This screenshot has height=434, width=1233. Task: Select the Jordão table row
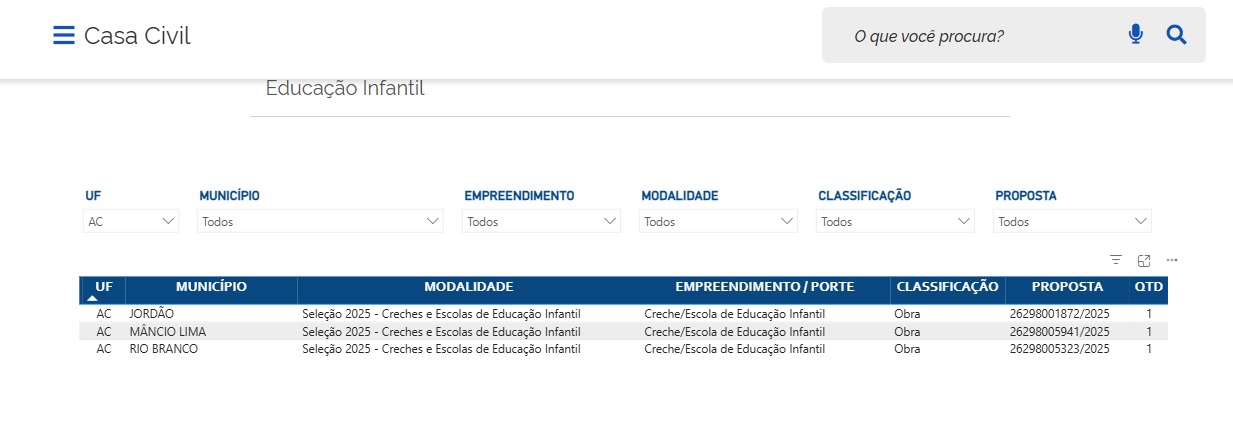click(152, 314)
